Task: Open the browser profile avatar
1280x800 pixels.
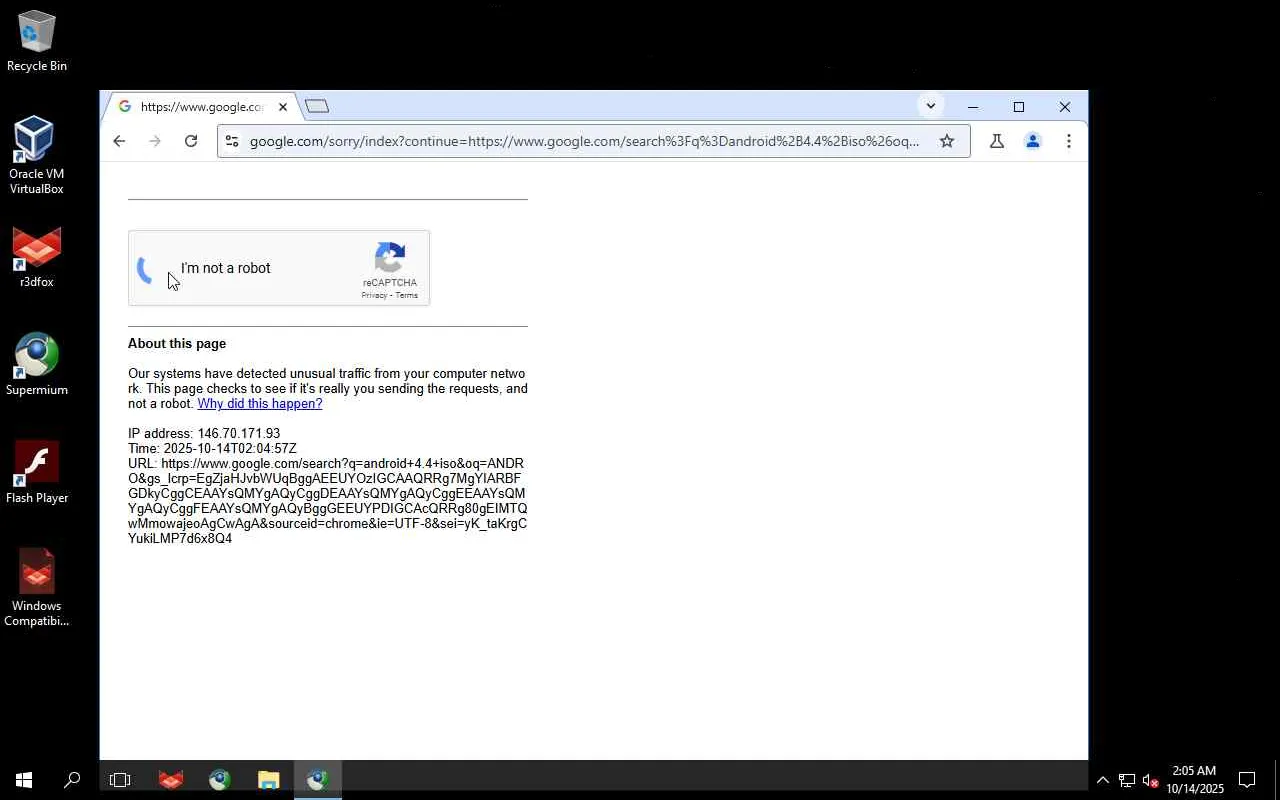Action: [x=1033, y=141]
